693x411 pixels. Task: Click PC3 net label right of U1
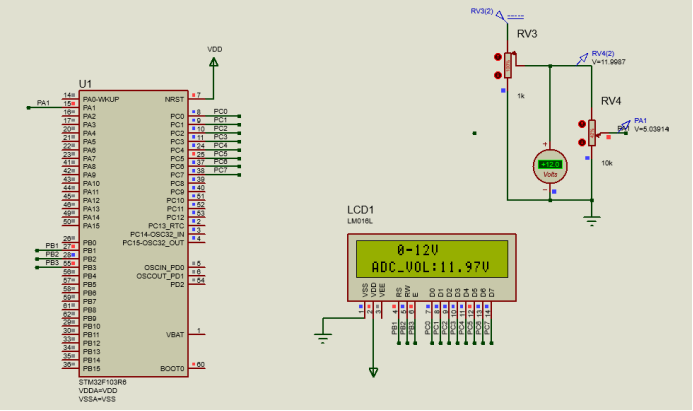(221, 137)
